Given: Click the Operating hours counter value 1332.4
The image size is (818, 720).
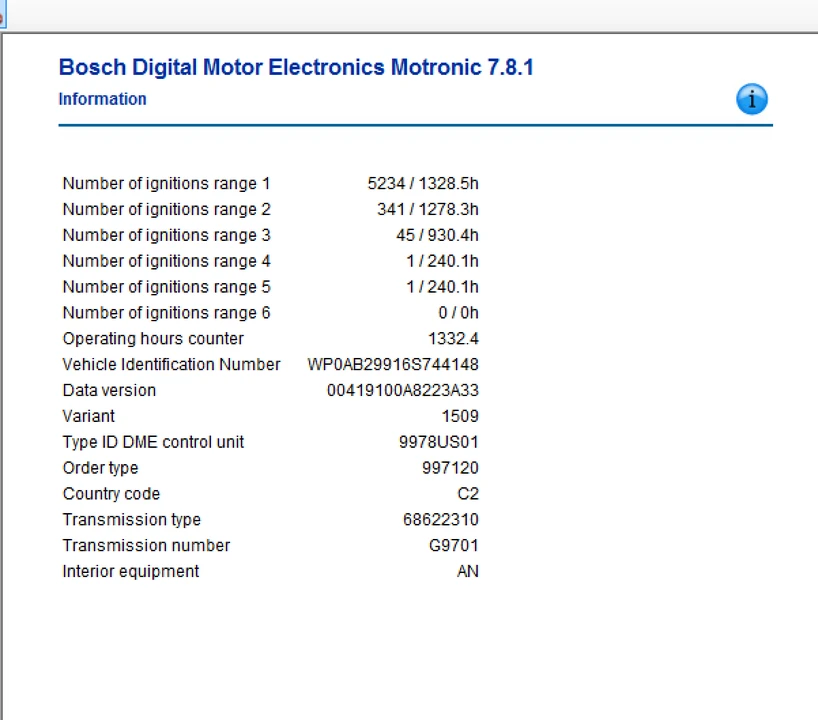Looking at the screenshot, I should (x=453, y=339).
